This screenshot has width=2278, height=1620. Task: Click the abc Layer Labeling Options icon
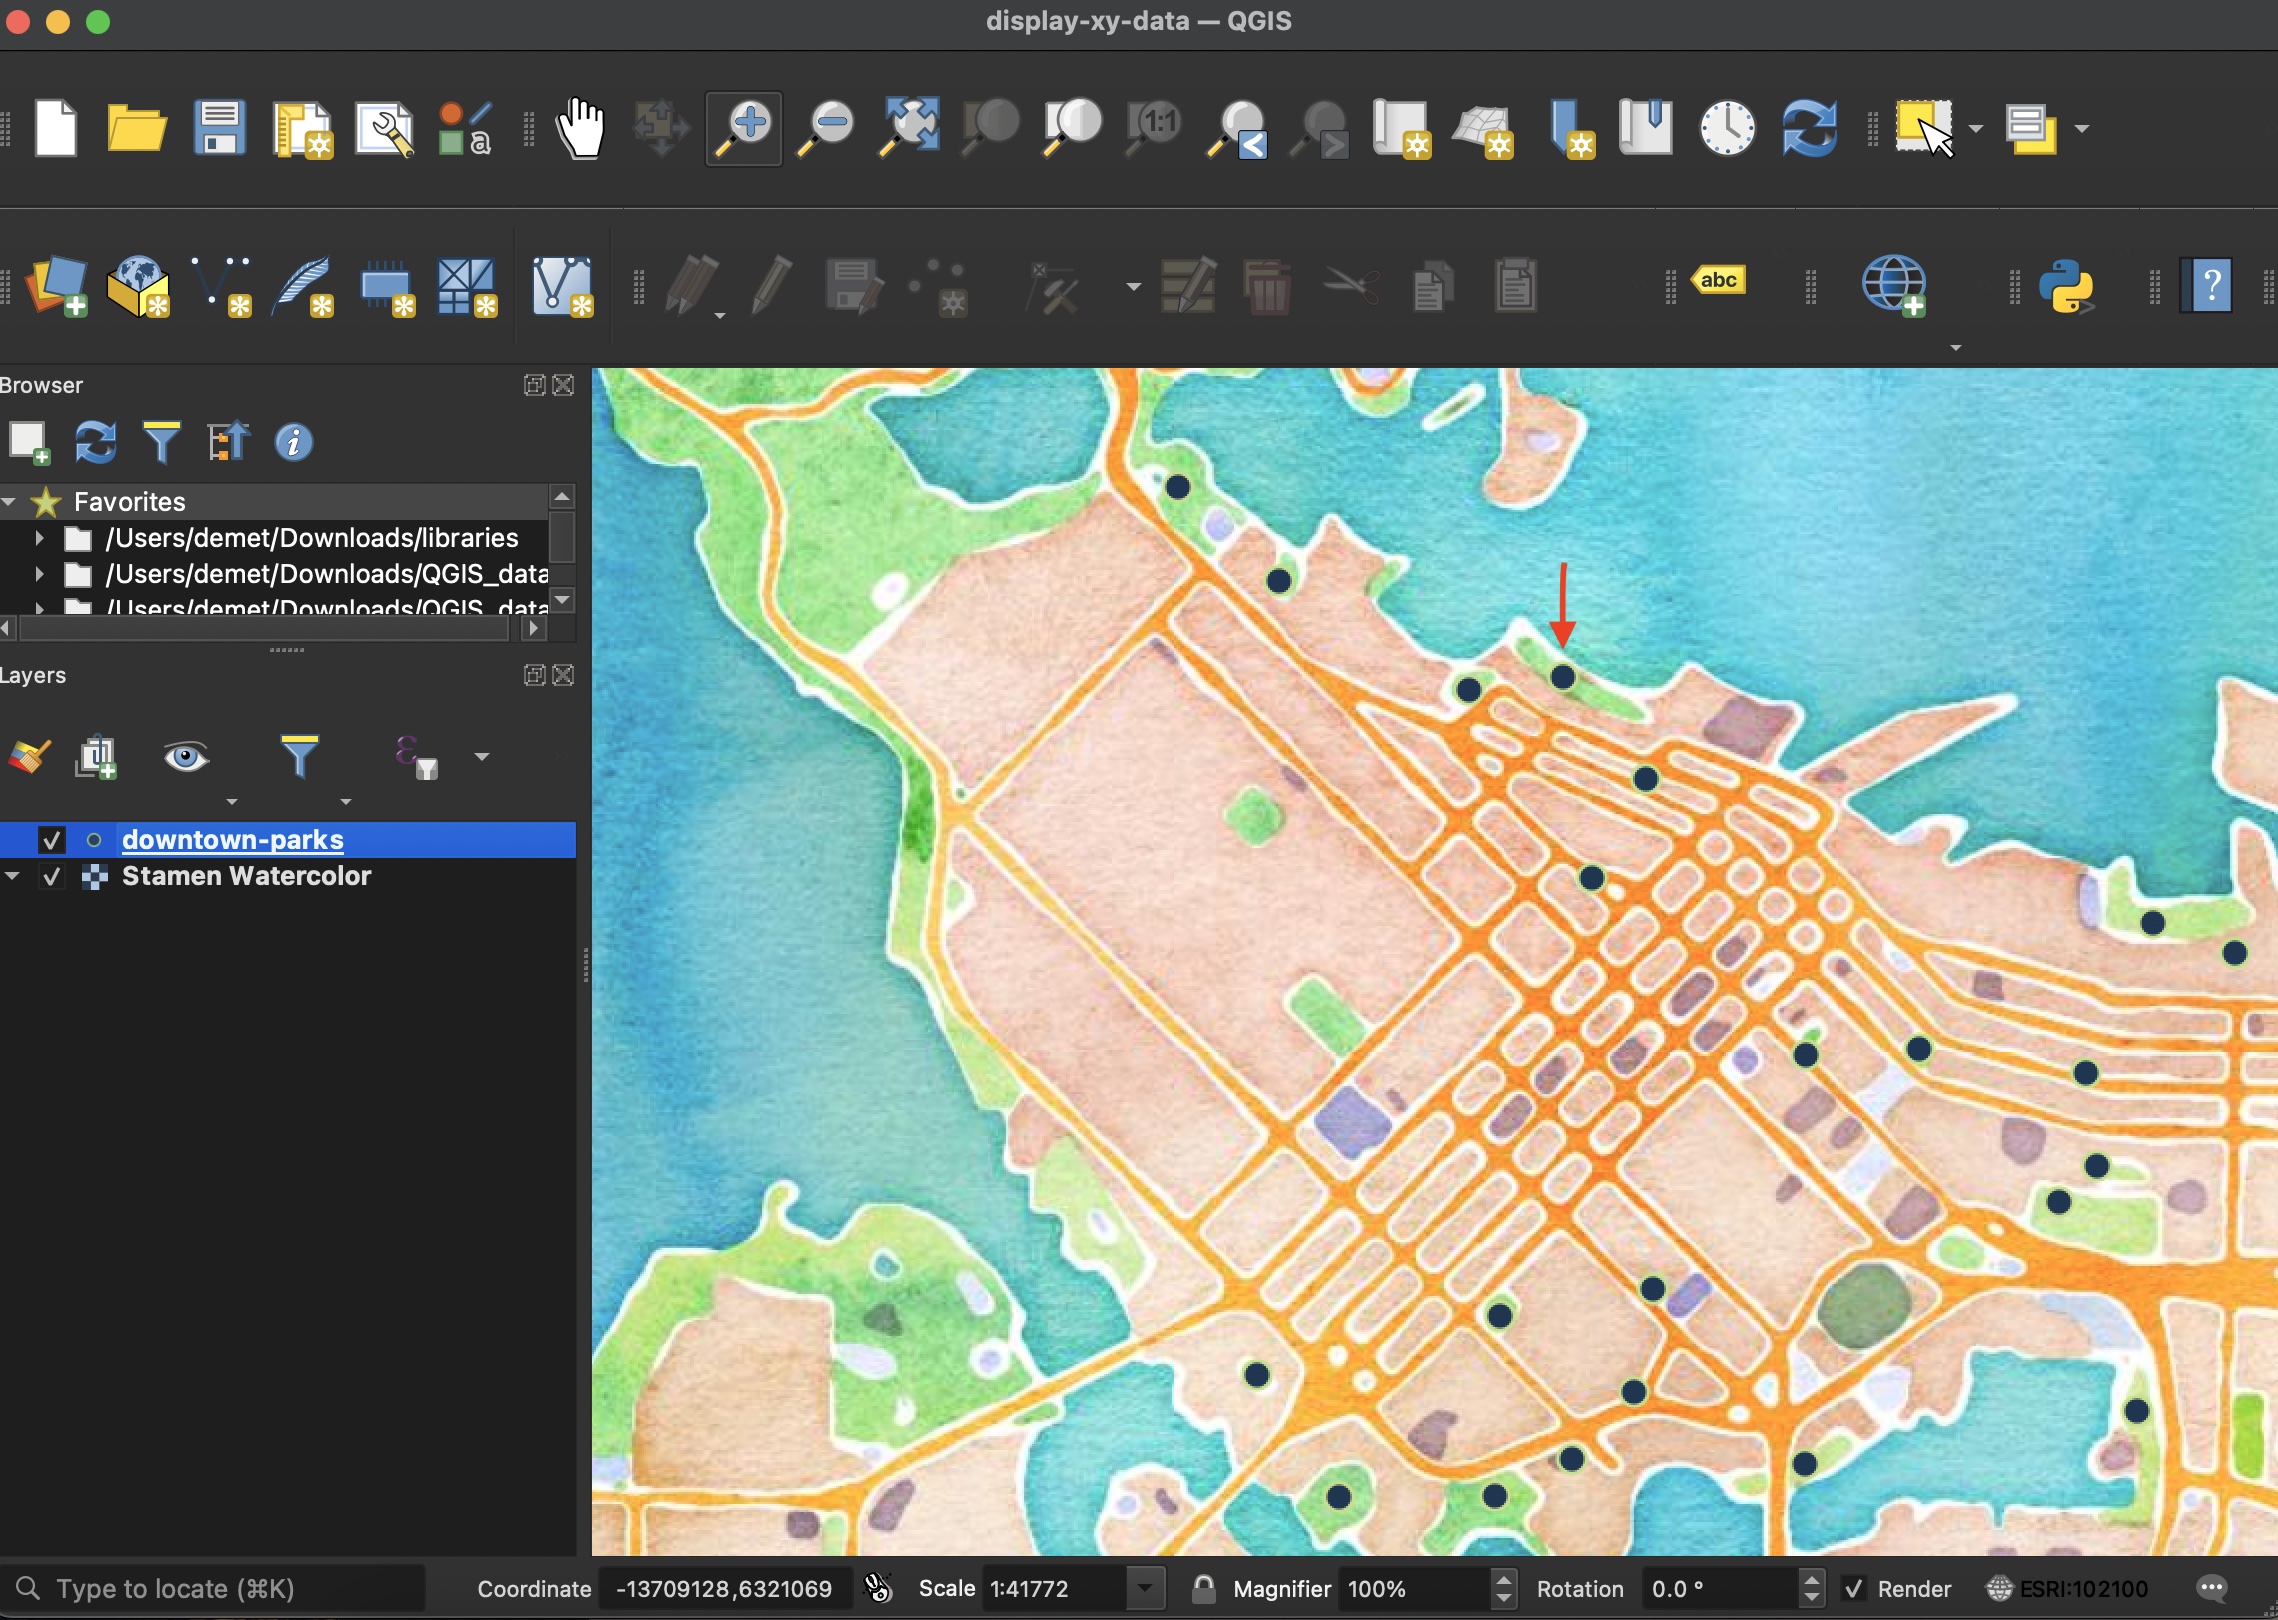1718,280
